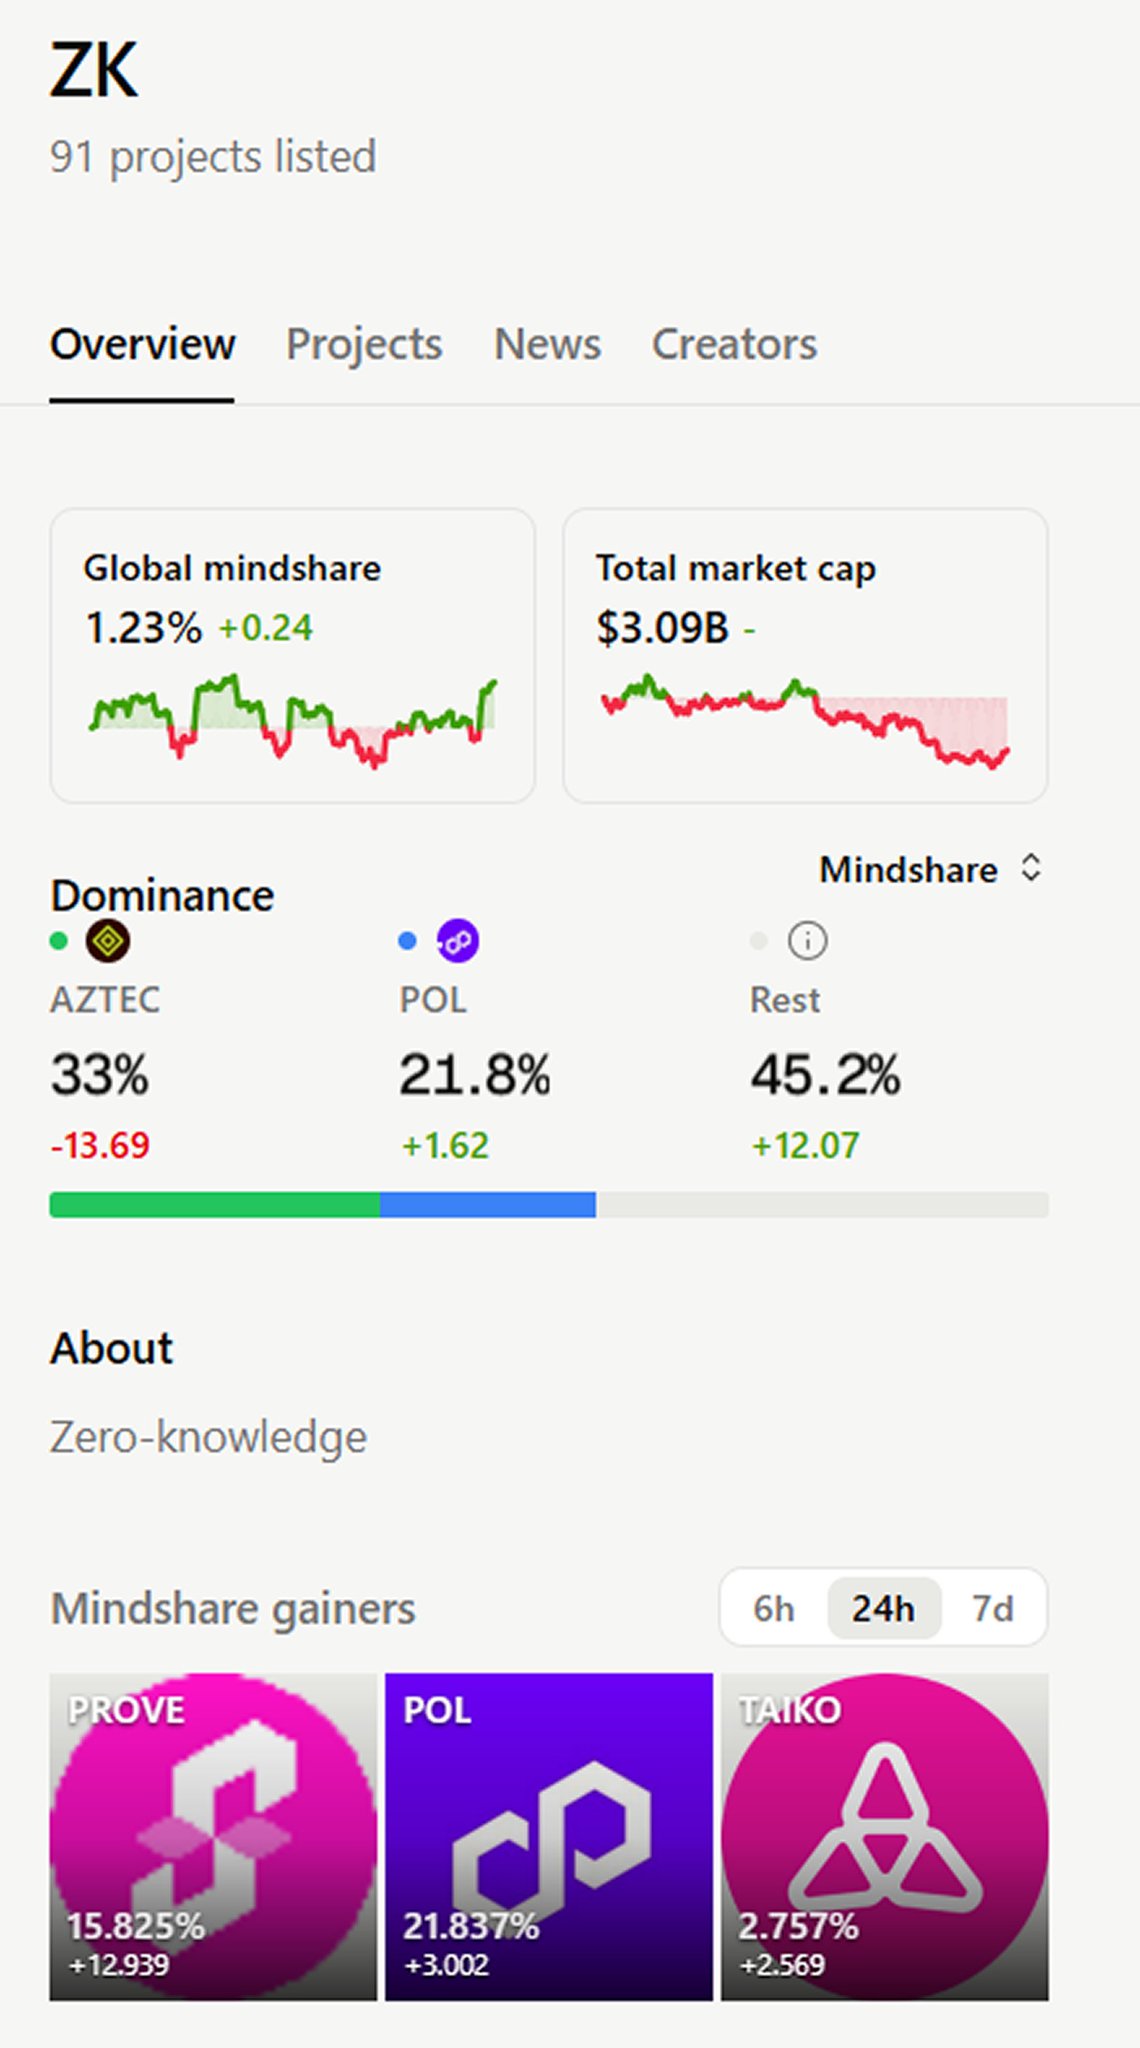The width and height of the screenshot is (1140, 2048).
Task: Click the blue POL dominance bar segment
Action: 488,1205
